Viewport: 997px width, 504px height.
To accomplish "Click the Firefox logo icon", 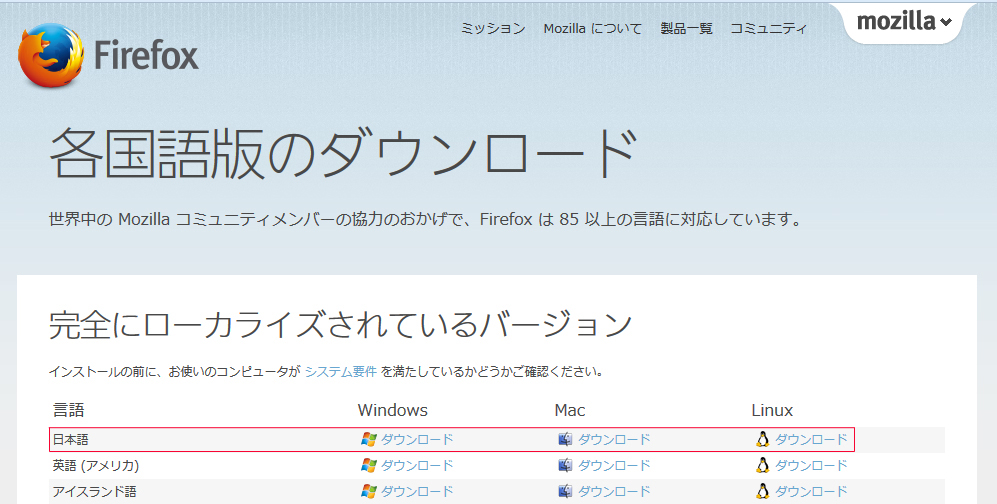I will (x=51, y=56).
